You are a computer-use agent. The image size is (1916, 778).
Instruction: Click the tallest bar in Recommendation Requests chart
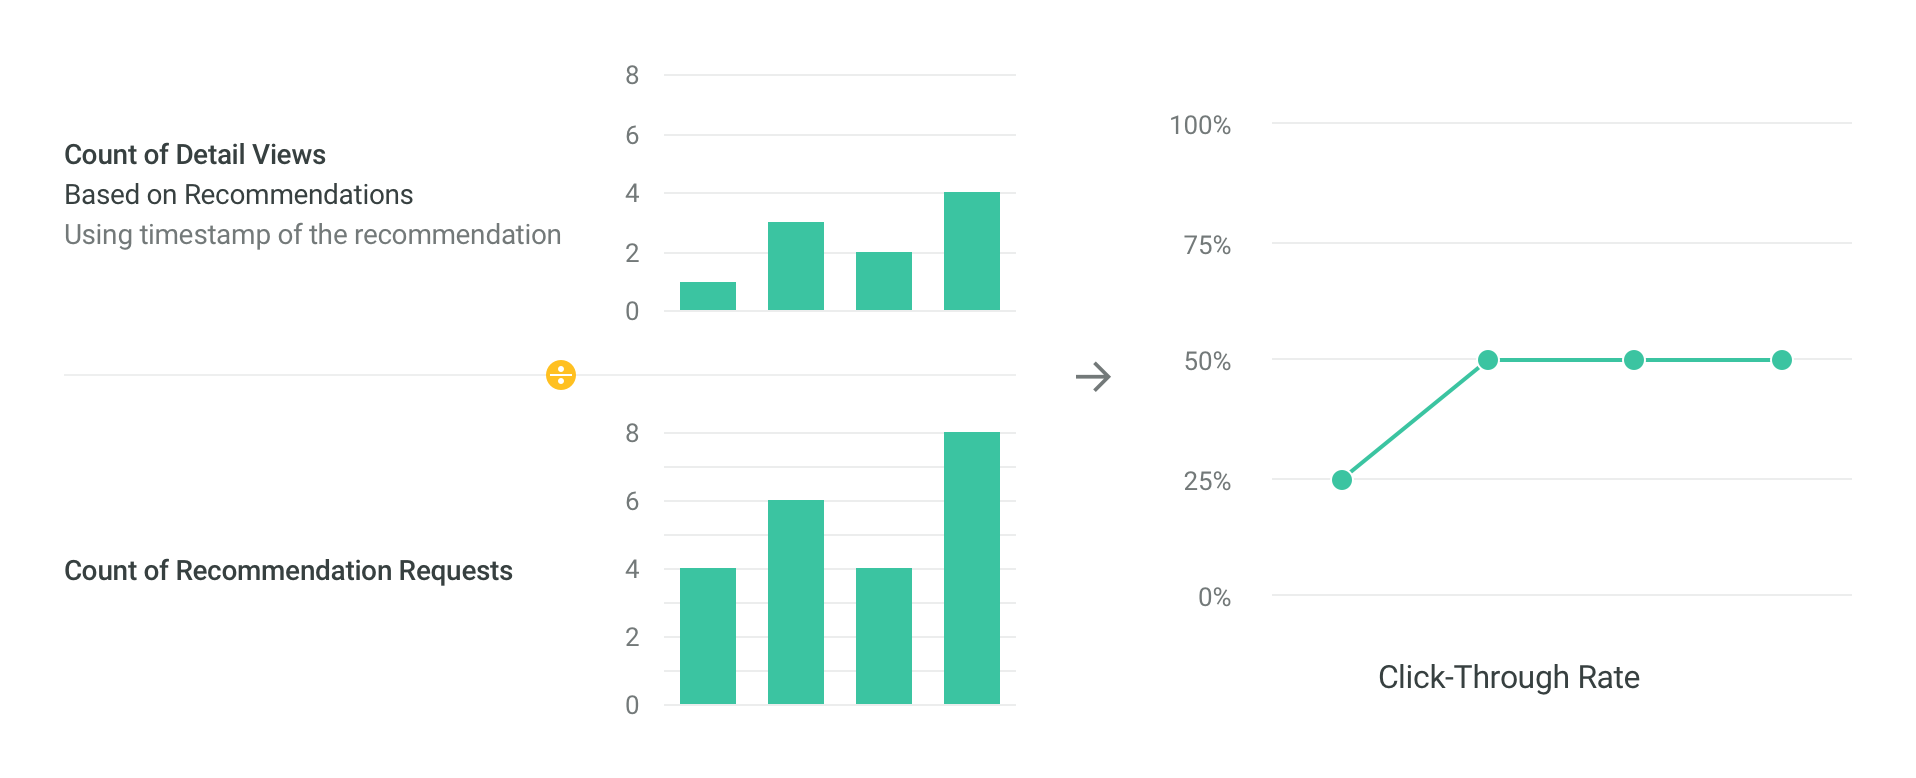pyautogui.click(x=972, y=568)
